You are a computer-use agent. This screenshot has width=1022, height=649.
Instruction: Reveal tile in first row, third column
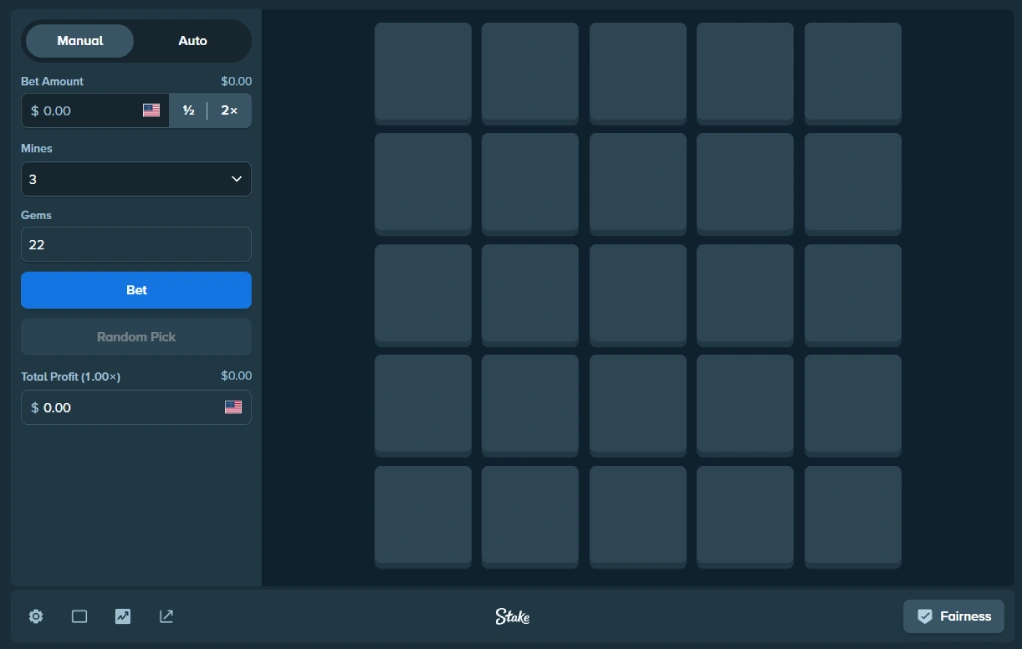[x=638, y=74]
